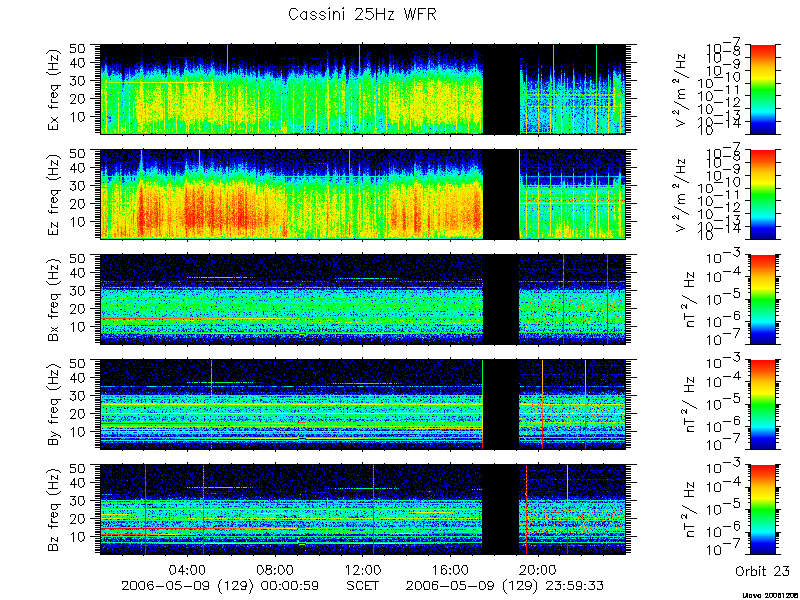Click the Ez spectrogram panel

click(x=363, y=194)
